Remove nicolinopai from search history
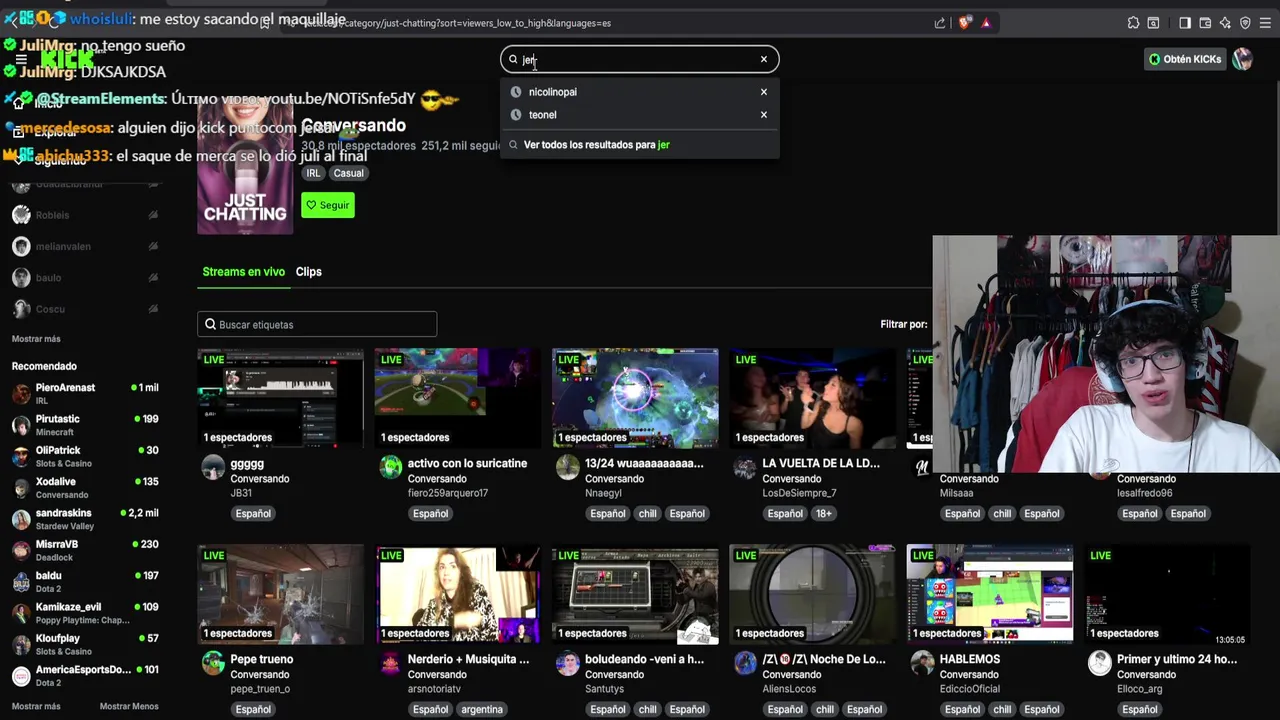The image size is (1280, 720). coord(764,92)
